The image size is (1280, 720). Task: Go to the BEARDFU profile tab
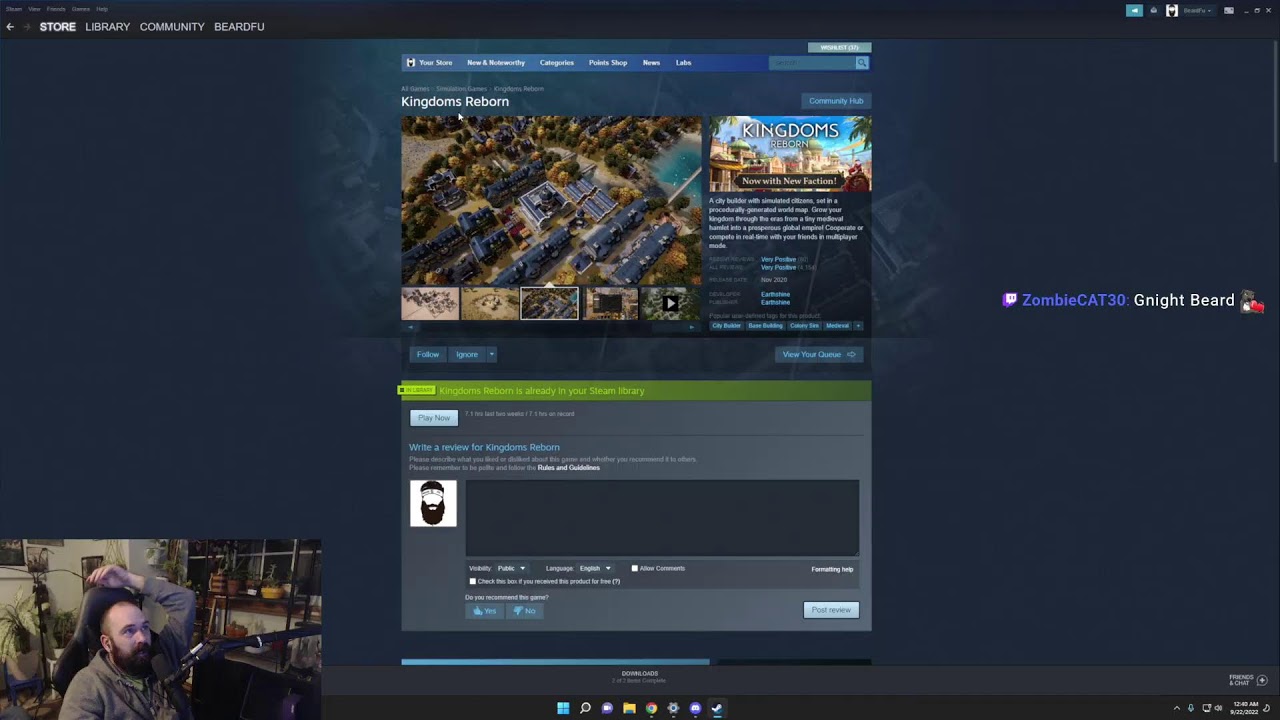pyautogui.click(x=239, y=27)
